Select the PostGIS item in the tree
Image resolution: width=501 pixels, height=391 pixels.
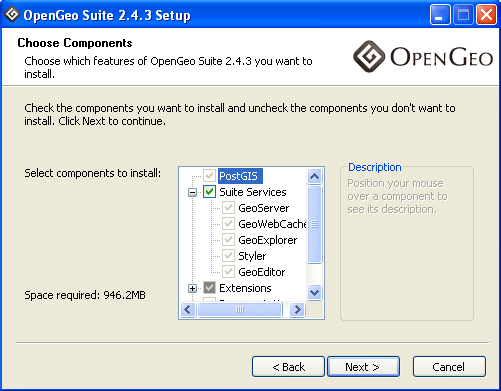[x=240, y=176]
